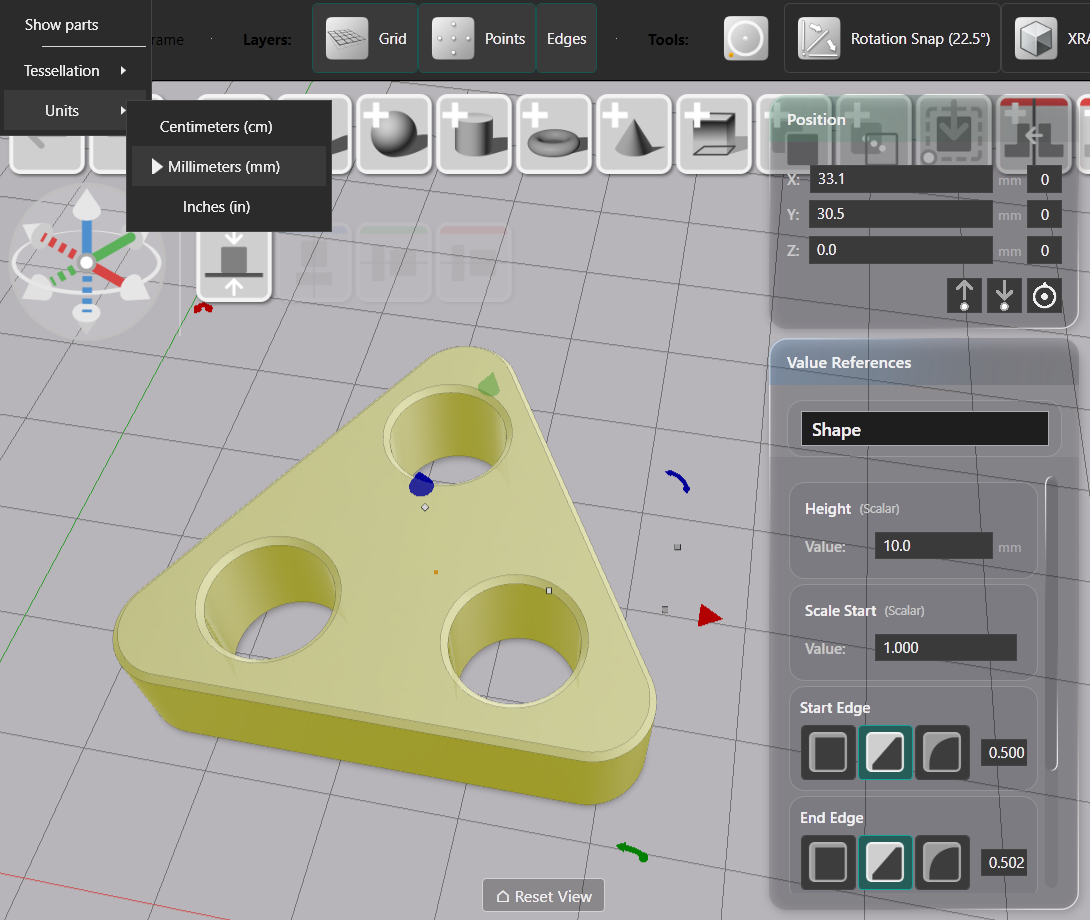This screenshot has width=1090, height=920.
Task: Click the target icon in Position panel
Action: 1045,296
